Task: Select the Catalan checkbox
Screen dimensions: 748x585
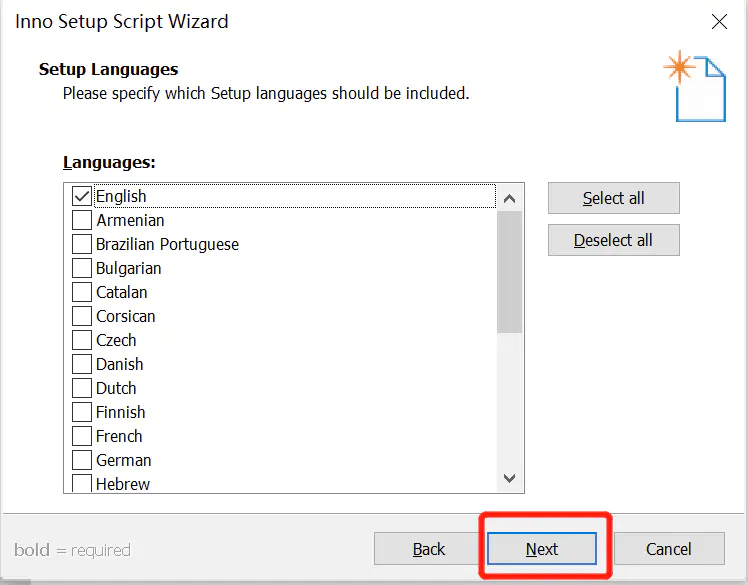Action: (82, 292)
